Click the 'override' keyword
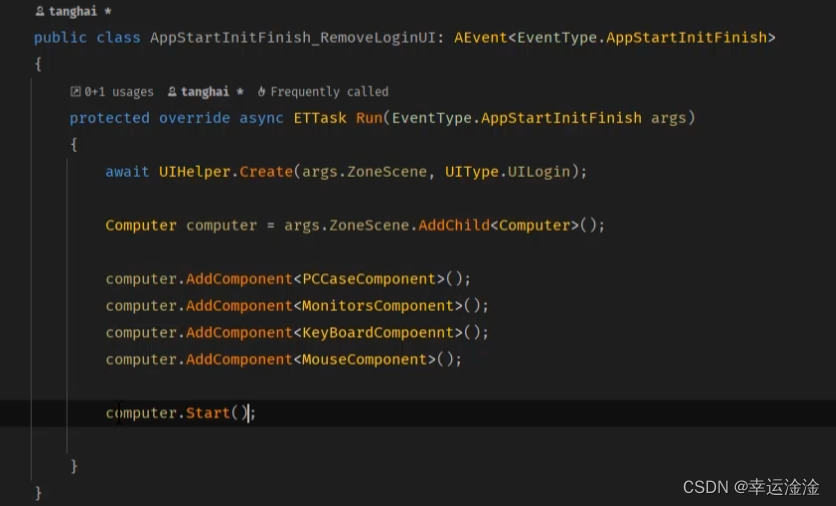836x506 pixels. [x=195, y=118]
